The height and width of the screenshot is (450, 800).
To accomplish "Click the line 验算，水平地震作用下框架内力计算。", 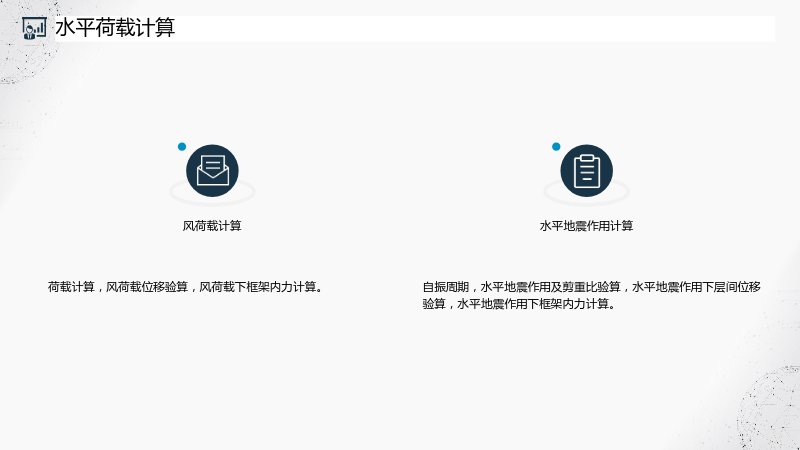I will coord(520,304).
